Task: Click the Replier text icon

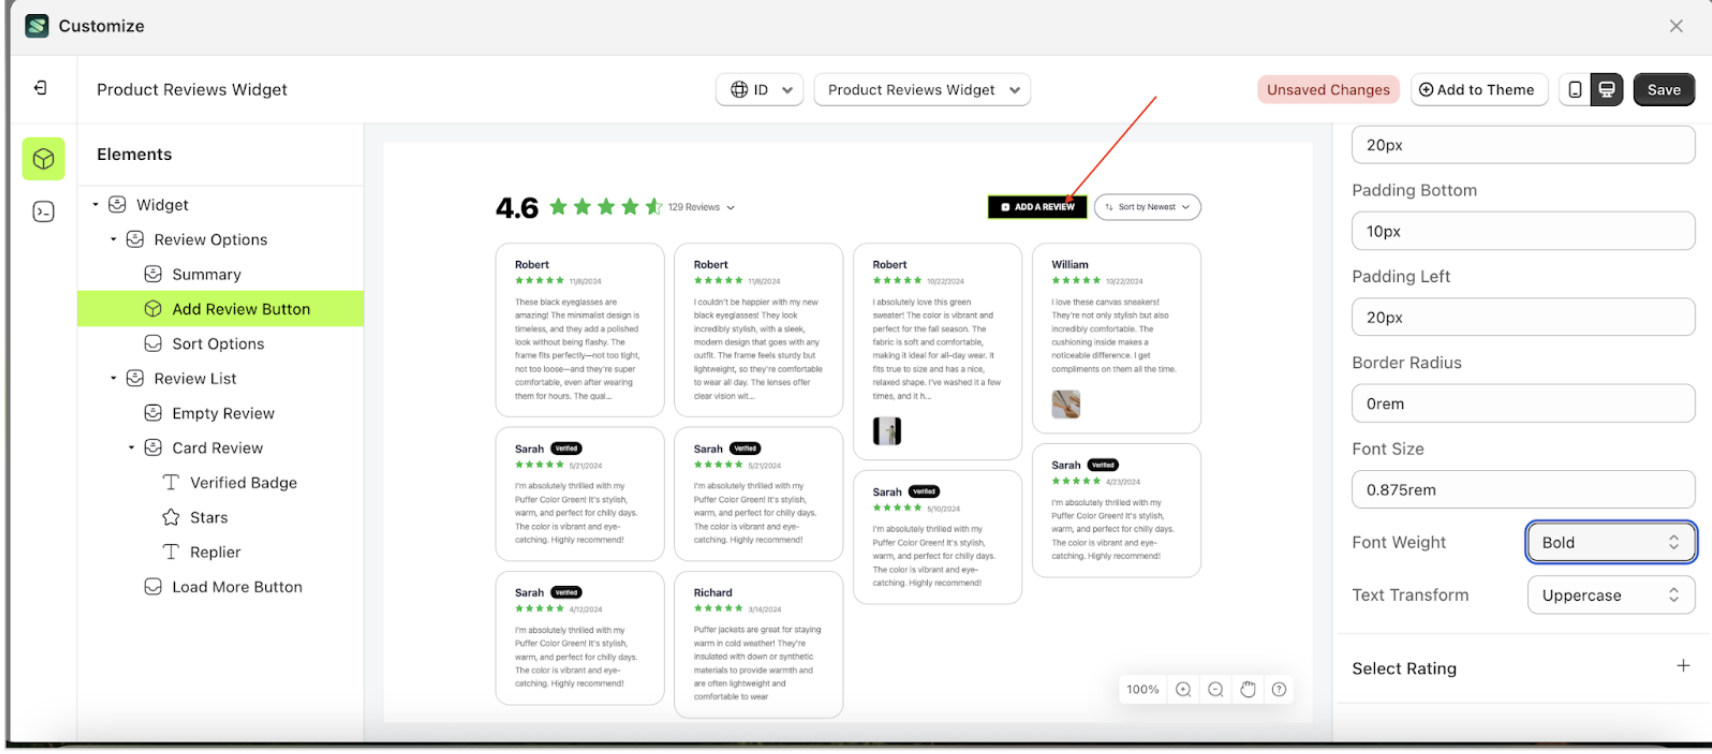Action: tap(171, 552)
